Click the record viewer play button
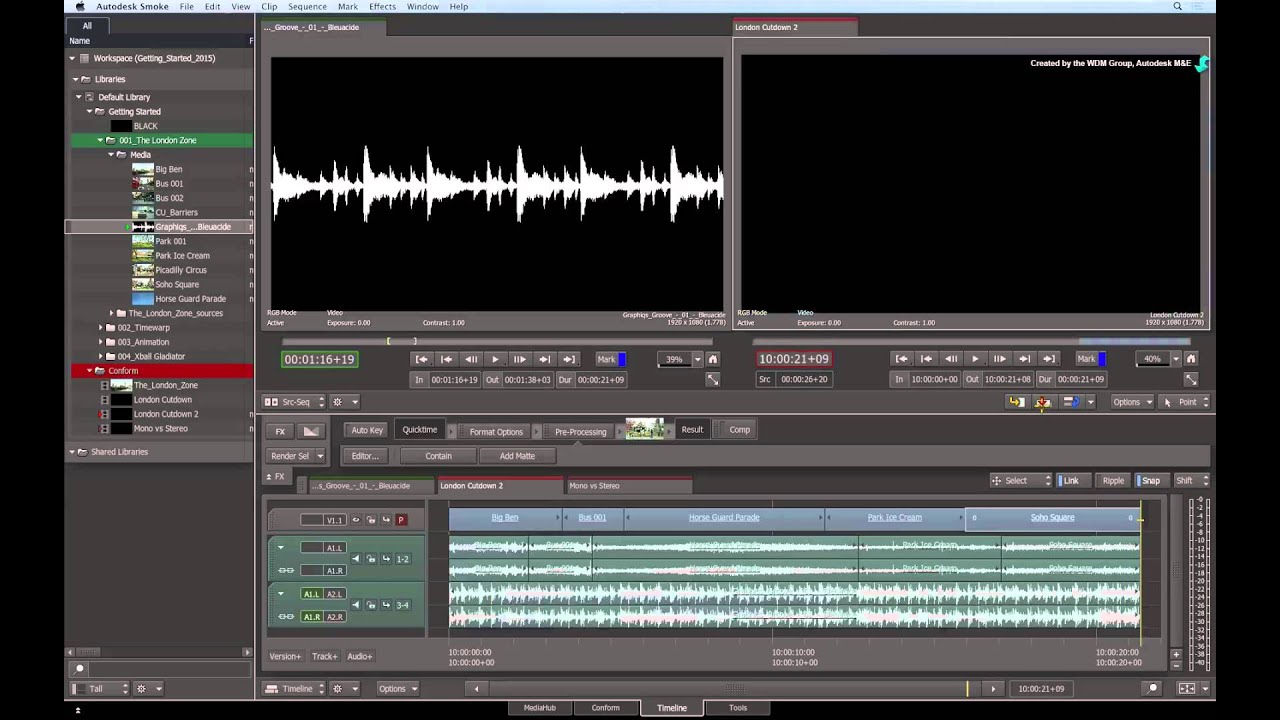Viewport: 1280px width, 720px height. pos(975,359)
